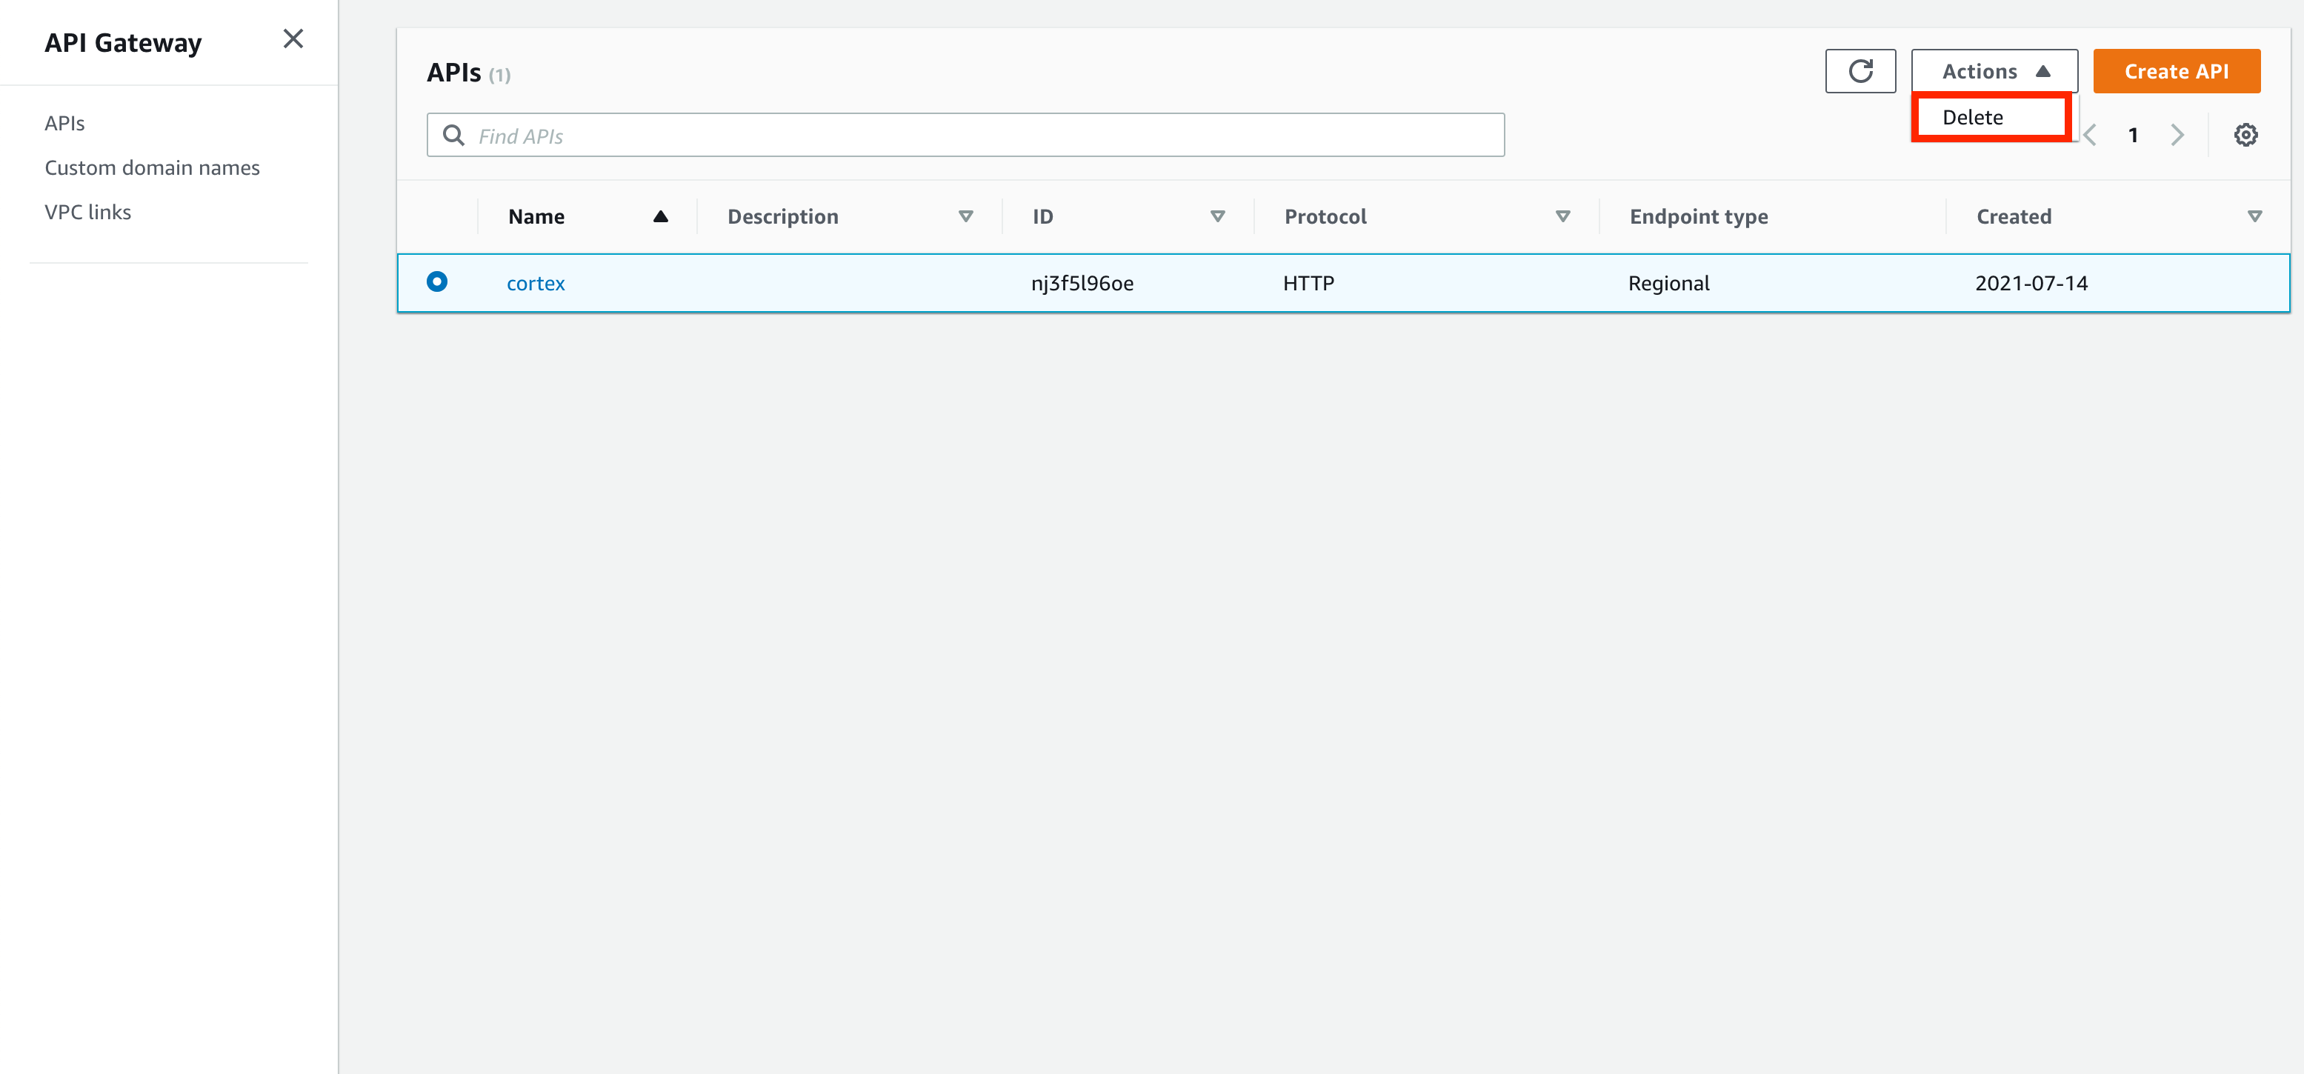Viewport: 2304px width, 1074px height.
Task: Sort the ID column
Action: point(1217,216)
